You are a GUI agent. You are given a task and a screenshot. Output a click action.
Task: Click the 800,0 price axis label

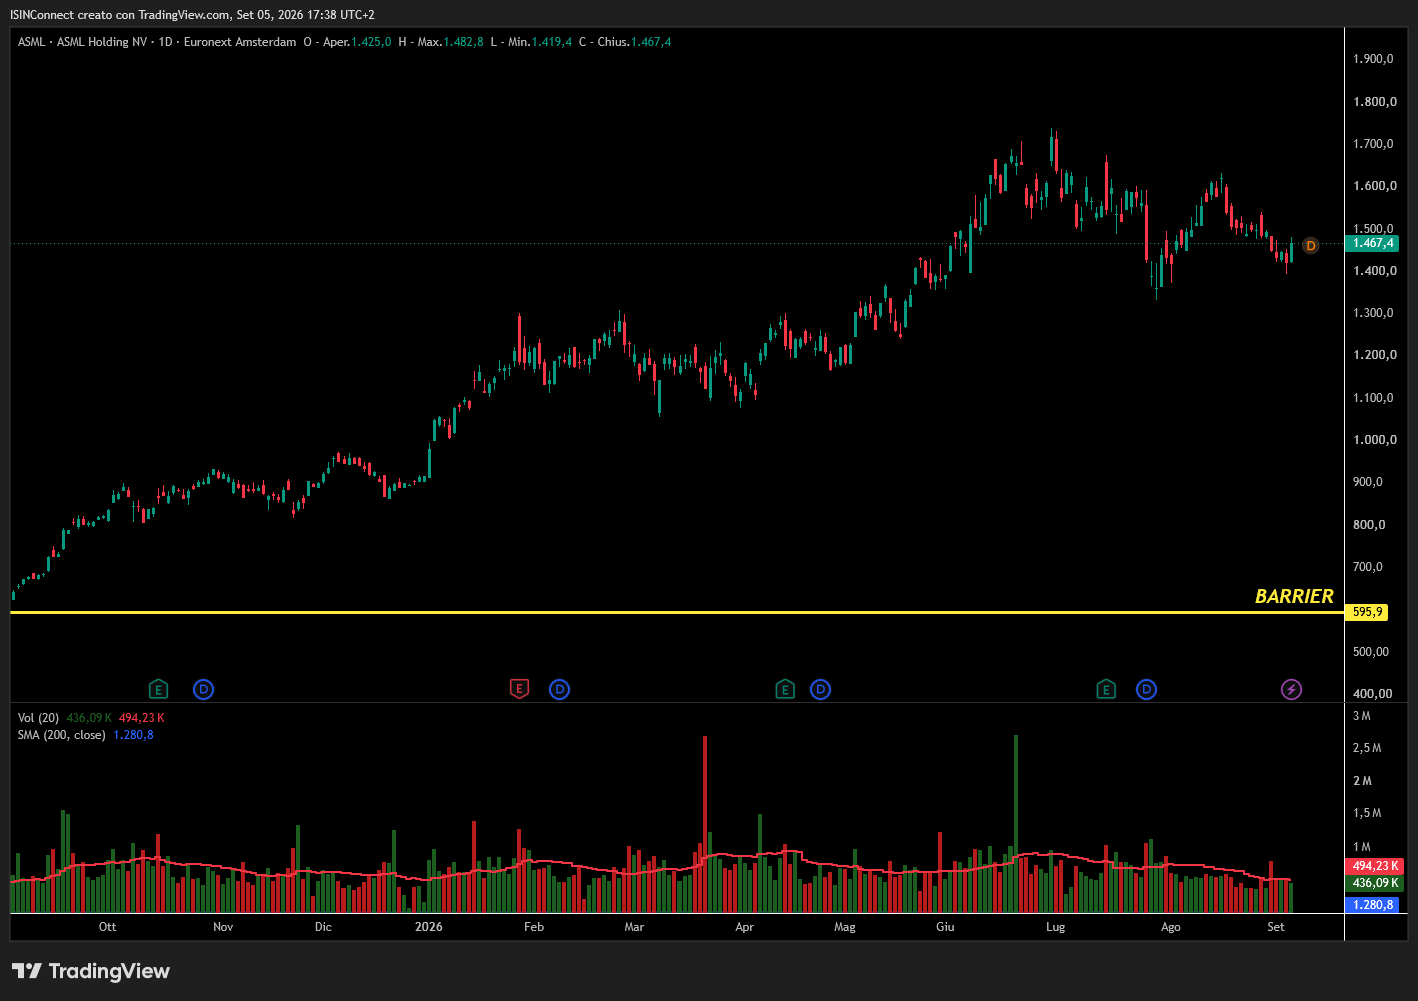(x=1369, y=525)
